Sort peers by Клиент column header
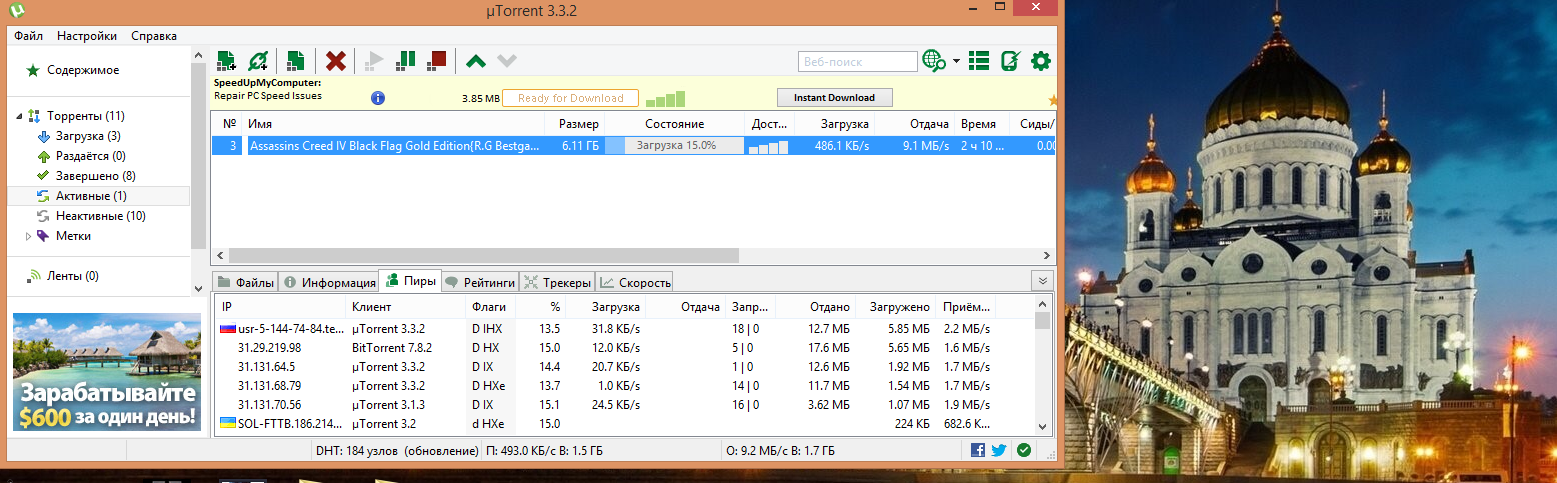The width and height of the screenshot is (1557, 483). click(x=406, y=307)
